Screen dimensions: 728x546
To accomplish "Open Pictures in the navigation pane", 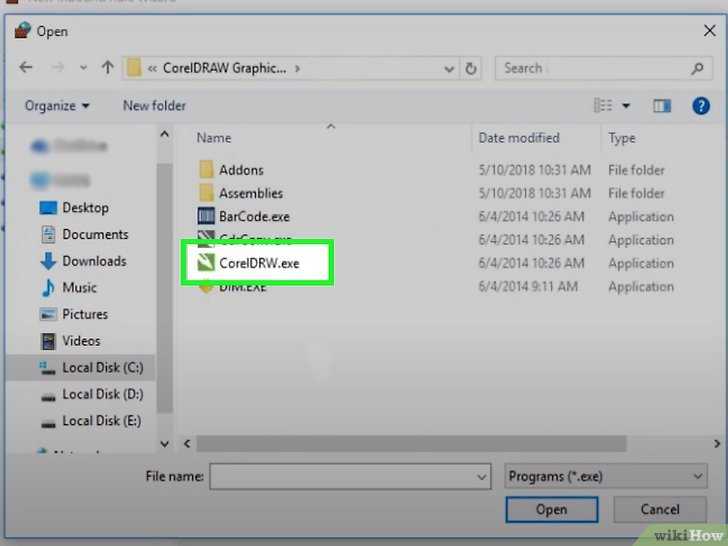I will [x=85, y=314].
